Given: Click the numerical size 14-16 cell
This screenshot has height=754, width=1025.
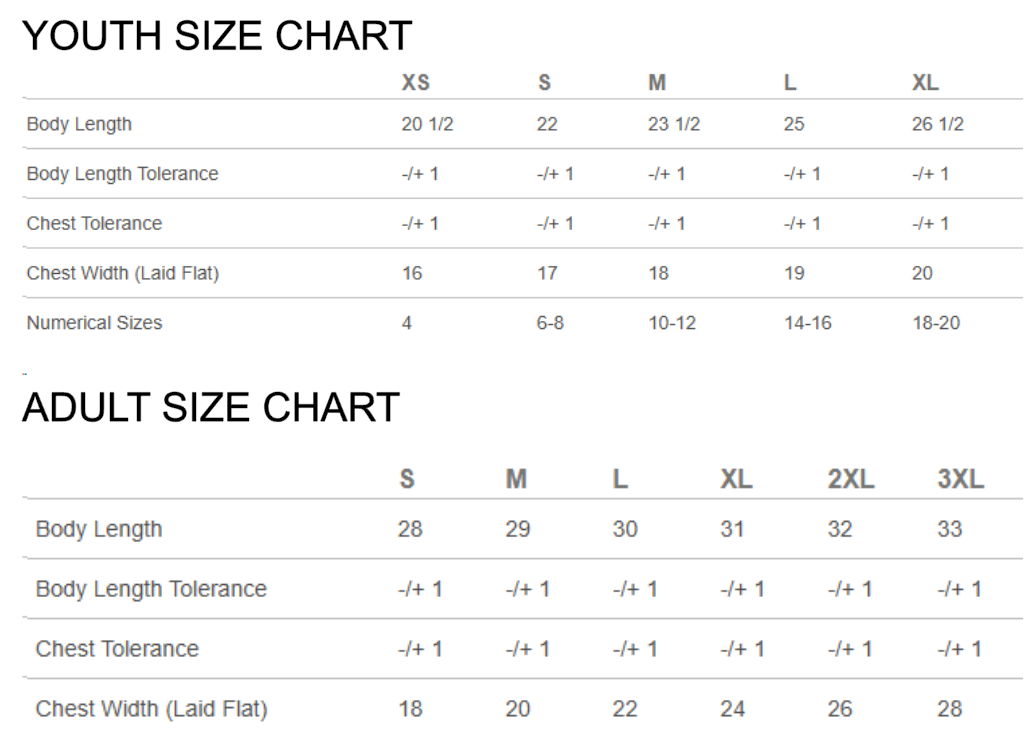Looking at the screenshot, I should click(x=808, y=323).
